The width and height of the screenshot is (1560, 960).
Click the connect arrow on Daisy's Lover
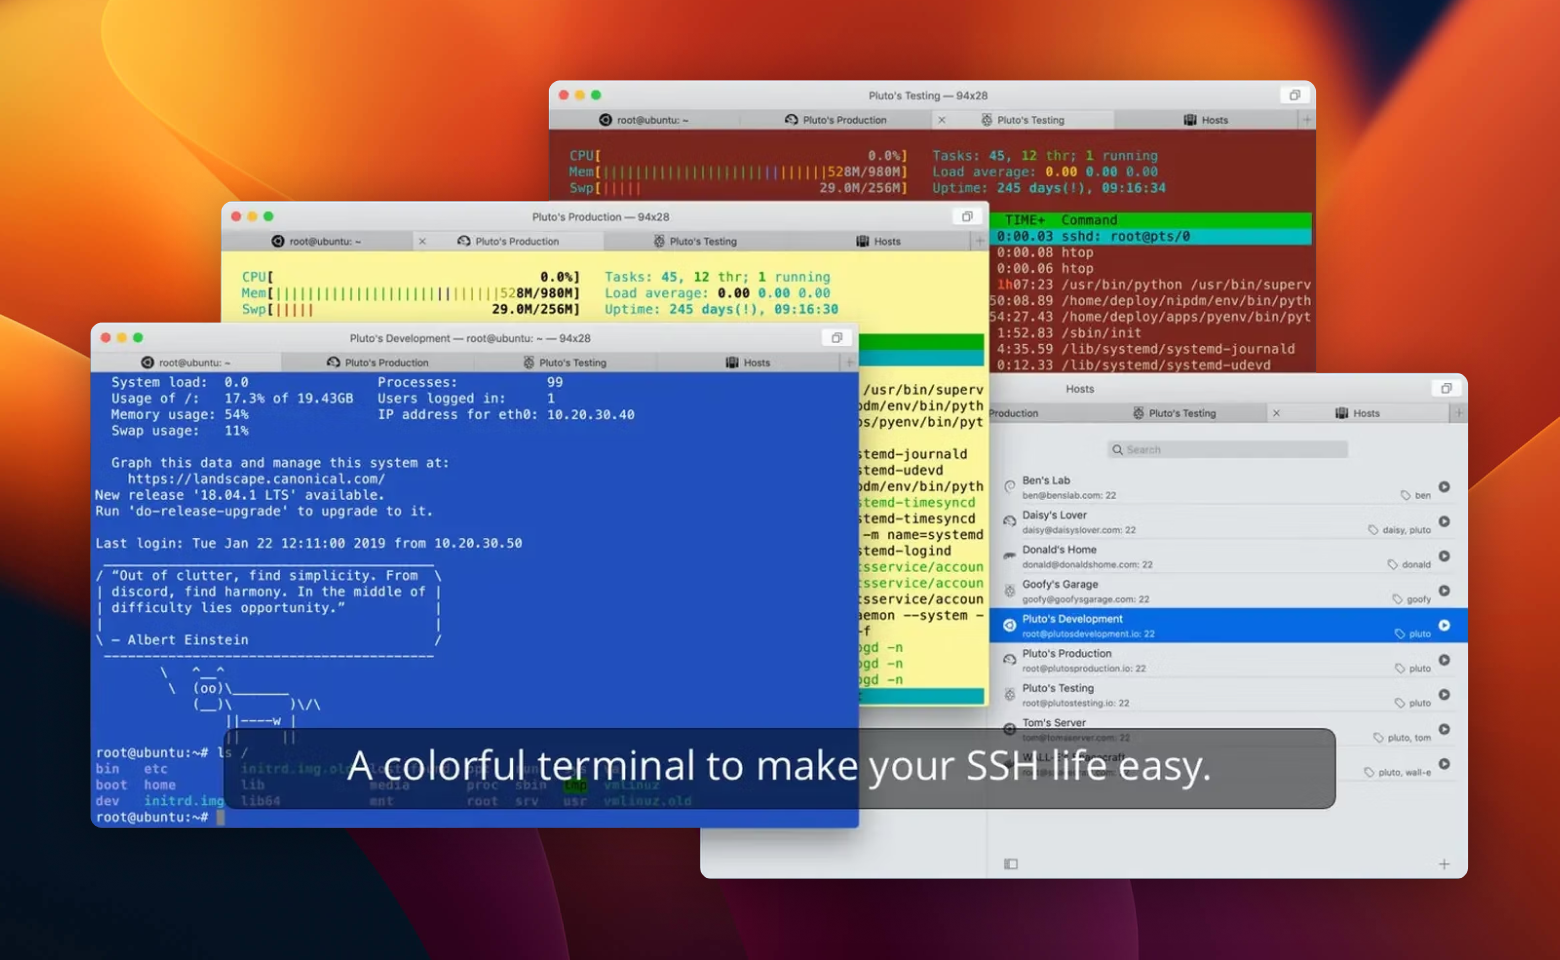(1443, 521)
